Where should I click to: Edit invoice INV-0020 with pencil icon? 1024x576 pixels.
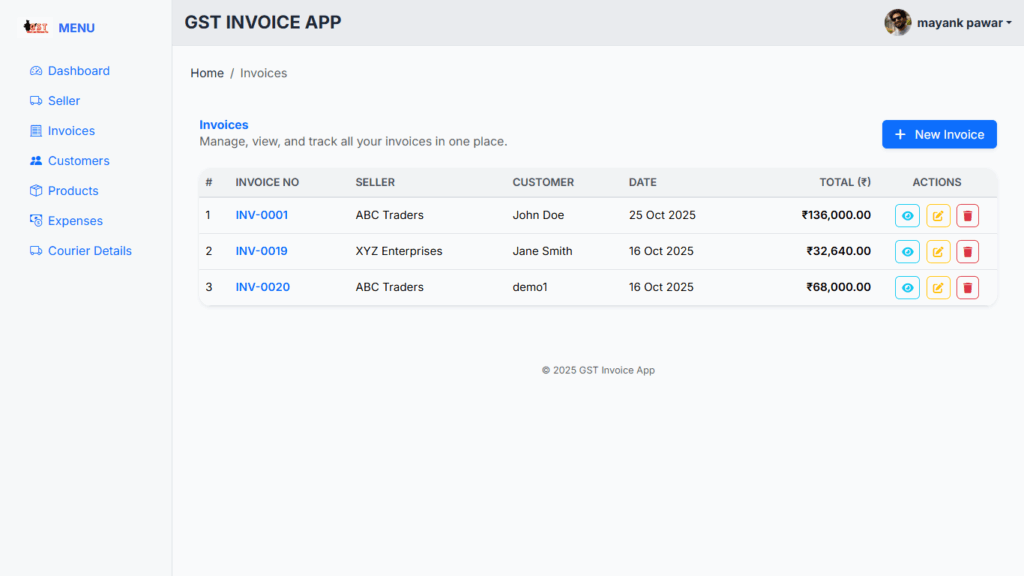point(937,288)
